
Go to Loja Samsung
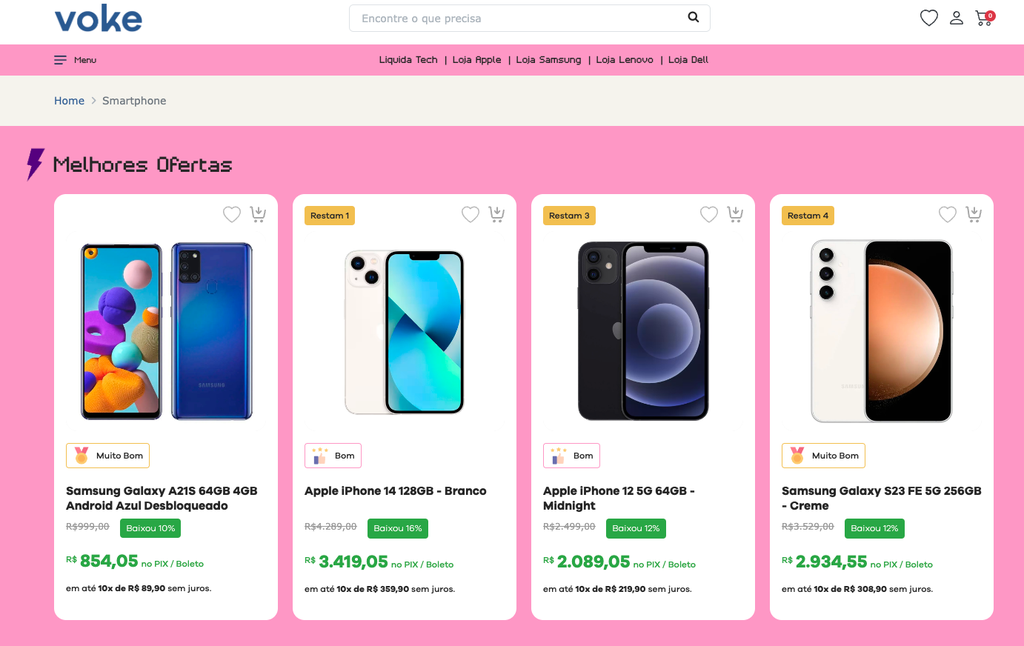(548, 60)
